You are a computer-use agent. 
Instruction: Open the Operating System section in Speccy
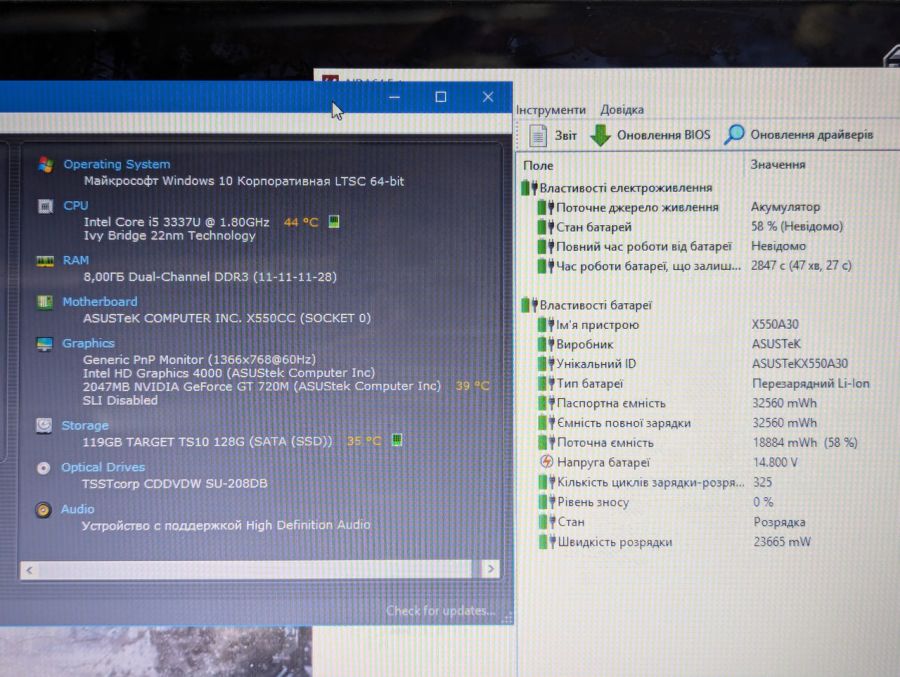tap(117, 164)
